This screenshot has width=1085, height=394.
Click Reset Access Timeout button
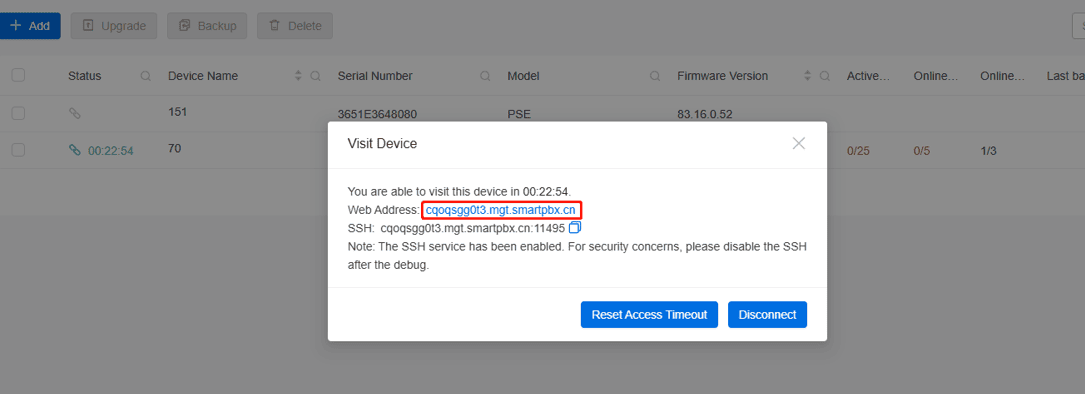pyautogui.click(x=649, y=314)
